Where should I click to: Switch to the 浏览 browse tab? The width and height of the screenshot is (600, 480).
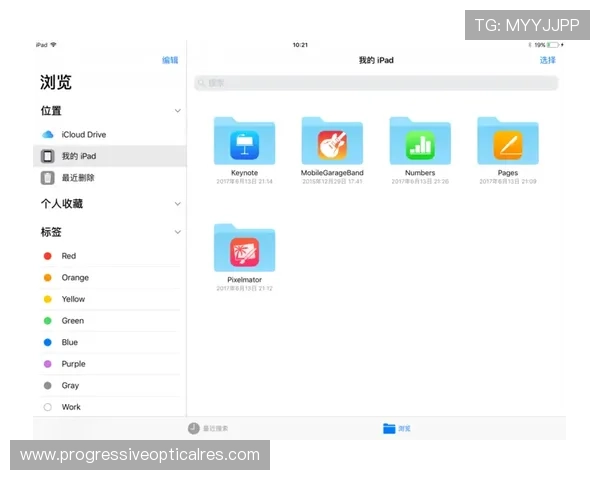(396, 428)
